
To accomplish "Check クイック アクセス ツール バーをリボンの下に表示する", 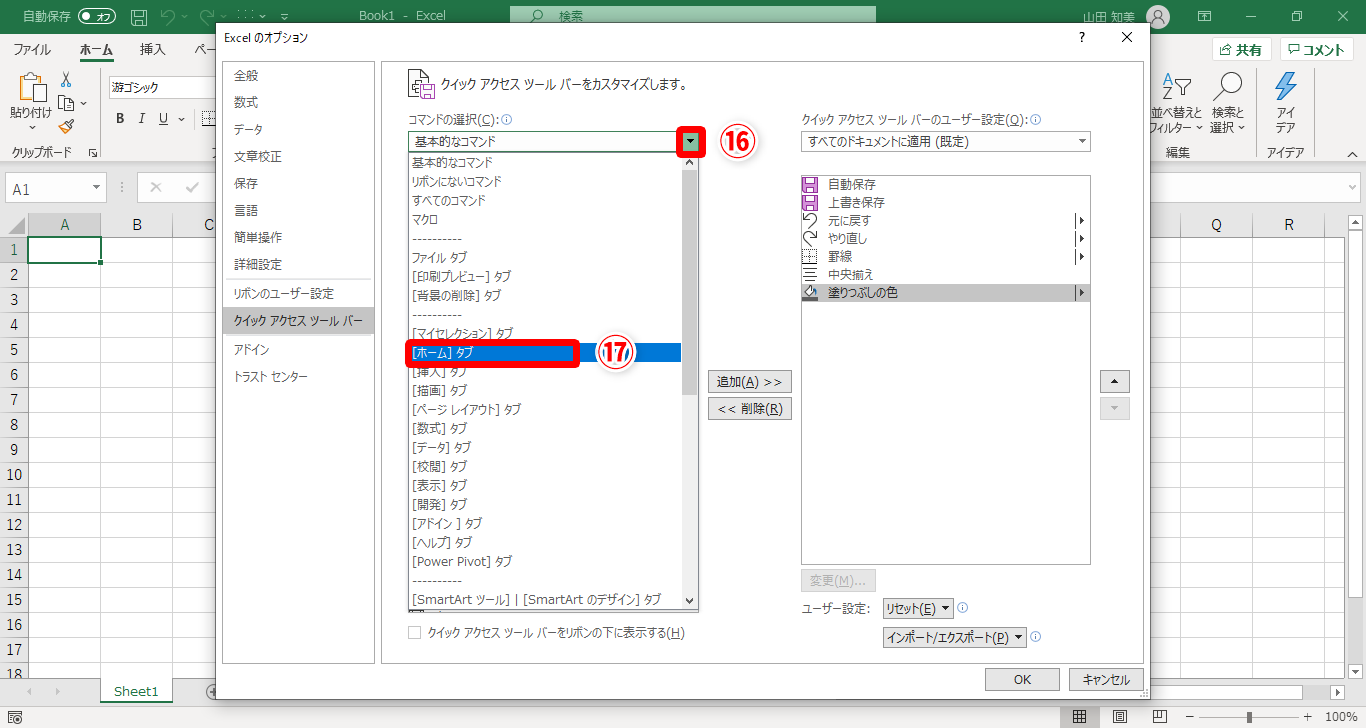I will (415, 633).
